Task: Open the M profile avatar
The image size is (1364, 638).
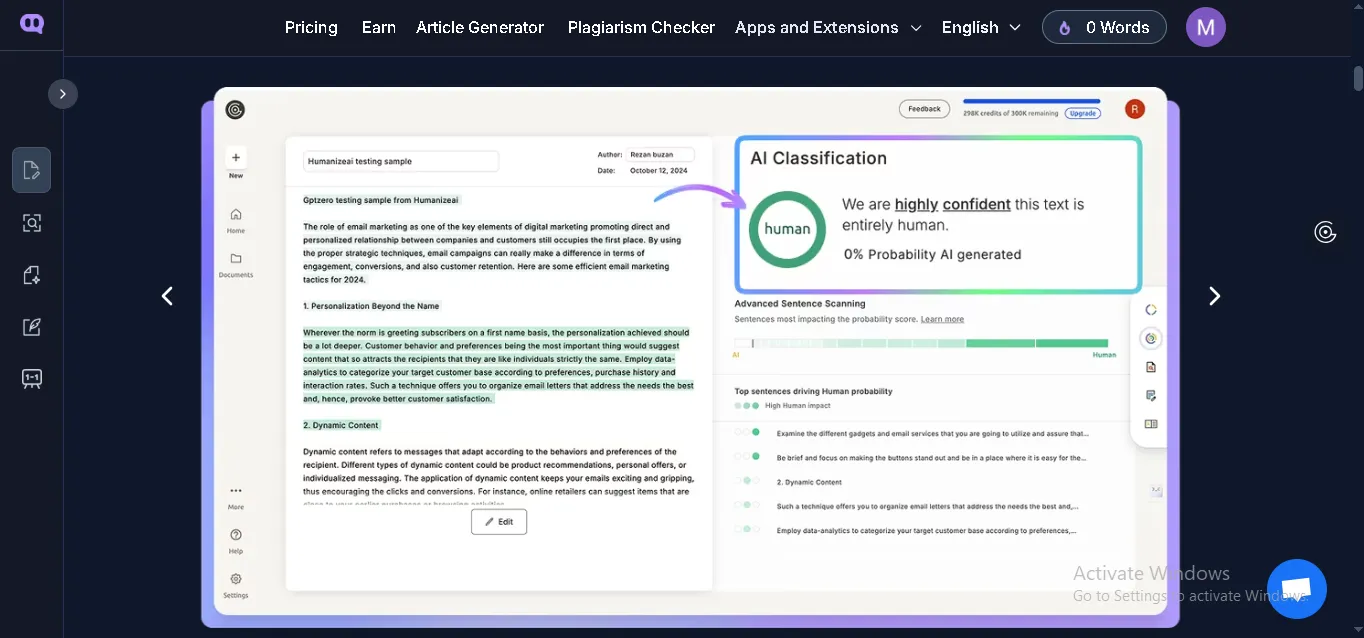Action: pyautogui.click(x=1206, y=27)
